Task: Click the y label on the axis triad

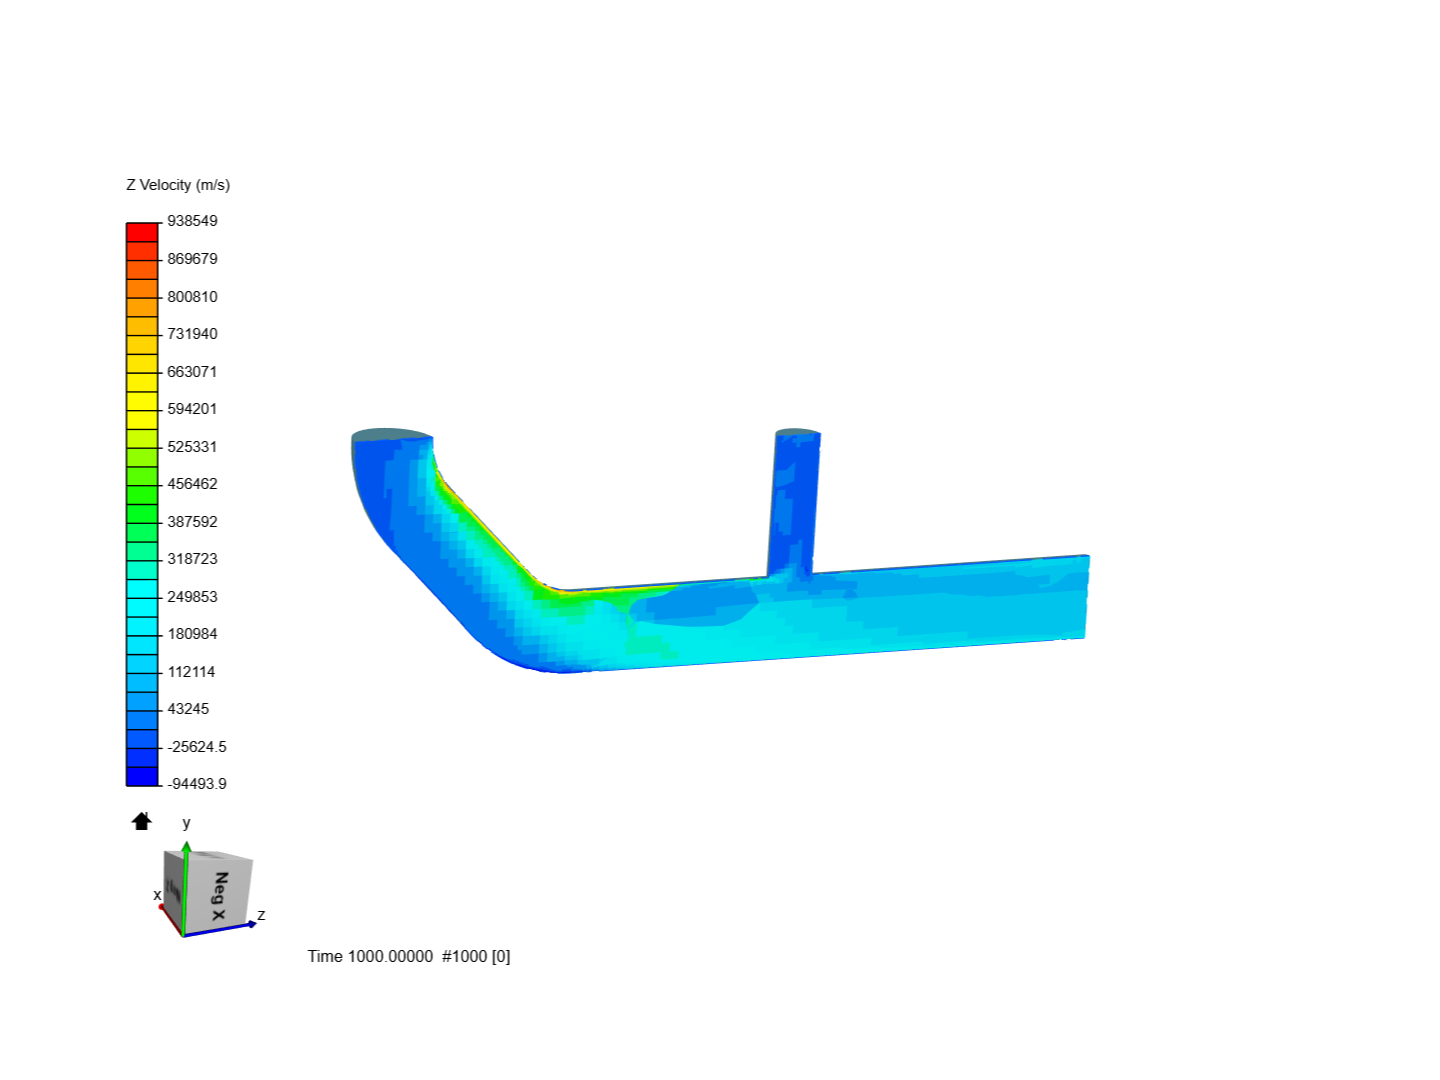Action: tap(186, 824)
